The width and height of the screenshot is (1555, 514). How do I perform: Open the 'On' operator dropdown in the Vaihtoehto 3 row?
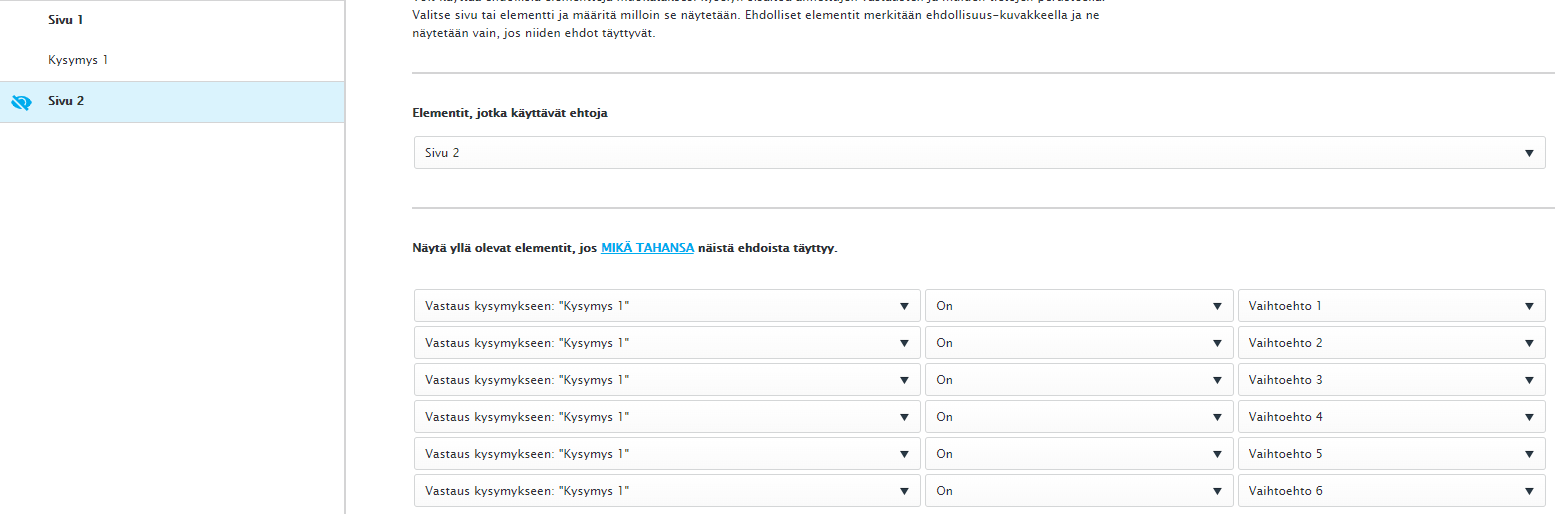click(x=1079, y=380)
